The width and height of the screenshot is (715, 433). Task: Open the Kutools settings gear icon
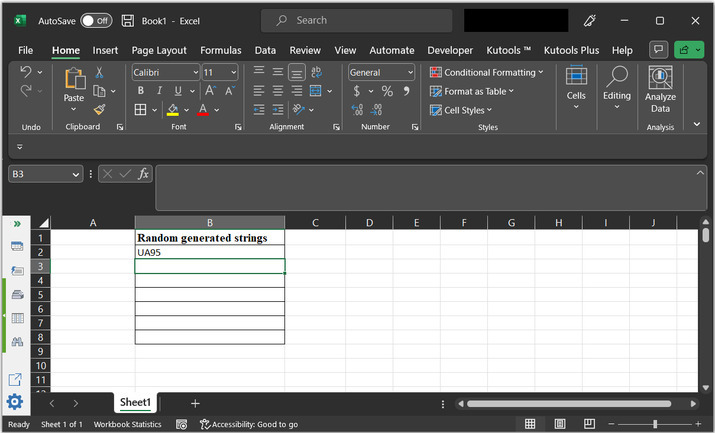[15, 402]
